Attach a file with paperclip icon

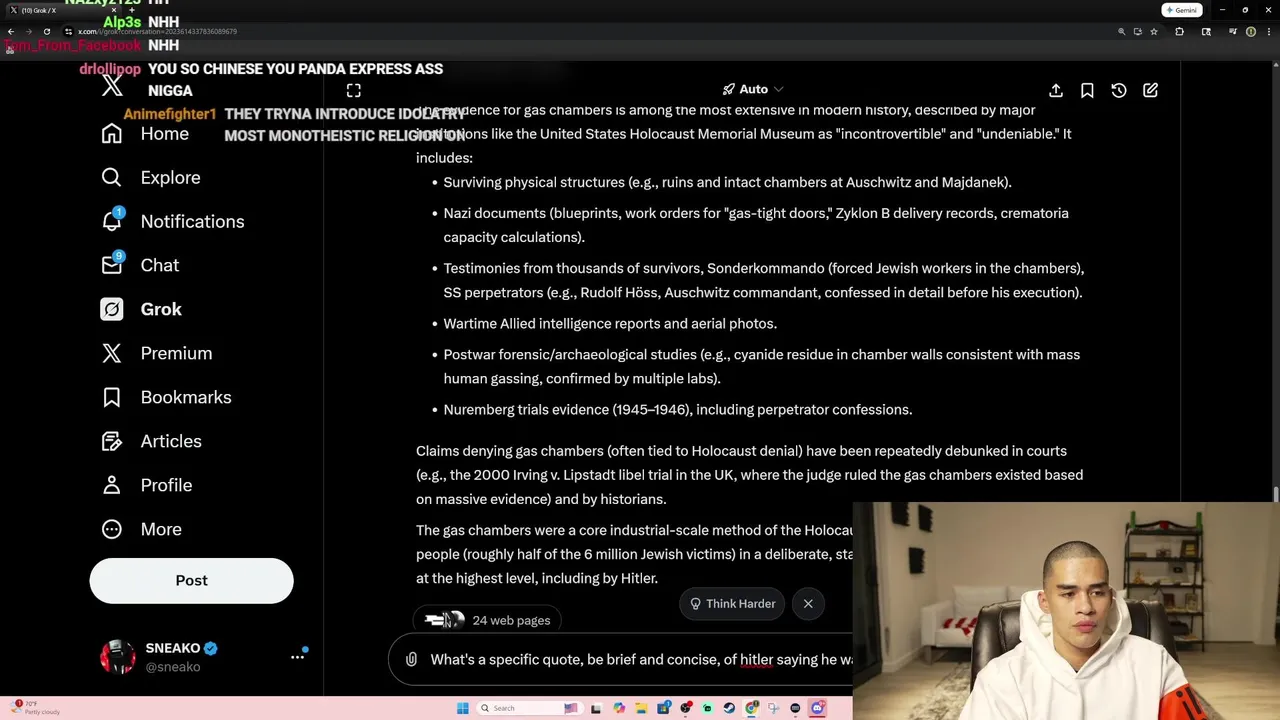point(411,659)
